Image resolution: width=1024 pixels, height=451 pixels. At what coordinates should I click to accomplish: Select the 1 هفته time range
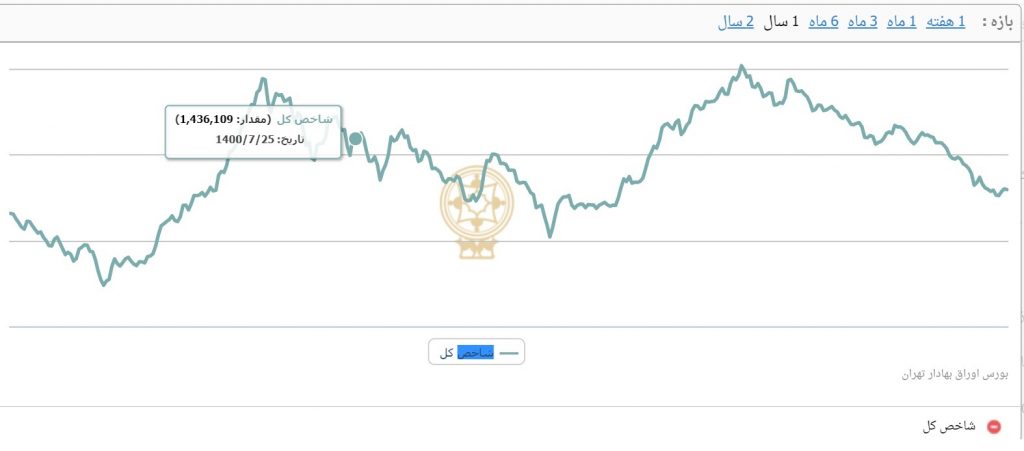click(x=948, y=21)
